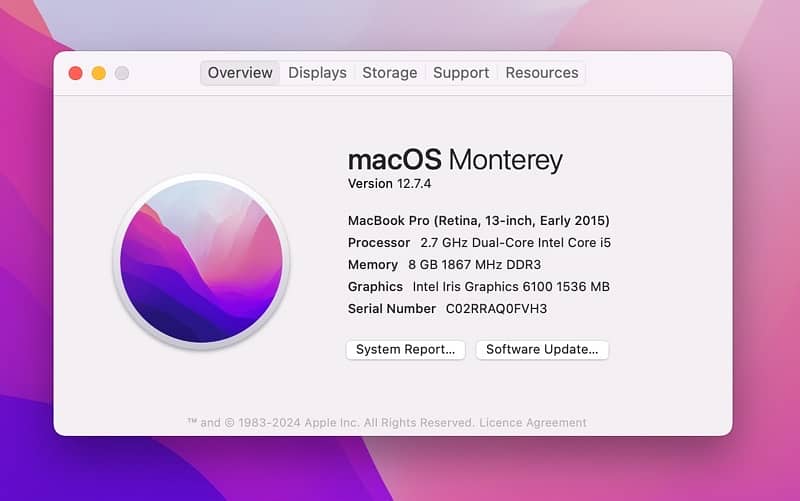Close the About This Mac window

point(76,73)
